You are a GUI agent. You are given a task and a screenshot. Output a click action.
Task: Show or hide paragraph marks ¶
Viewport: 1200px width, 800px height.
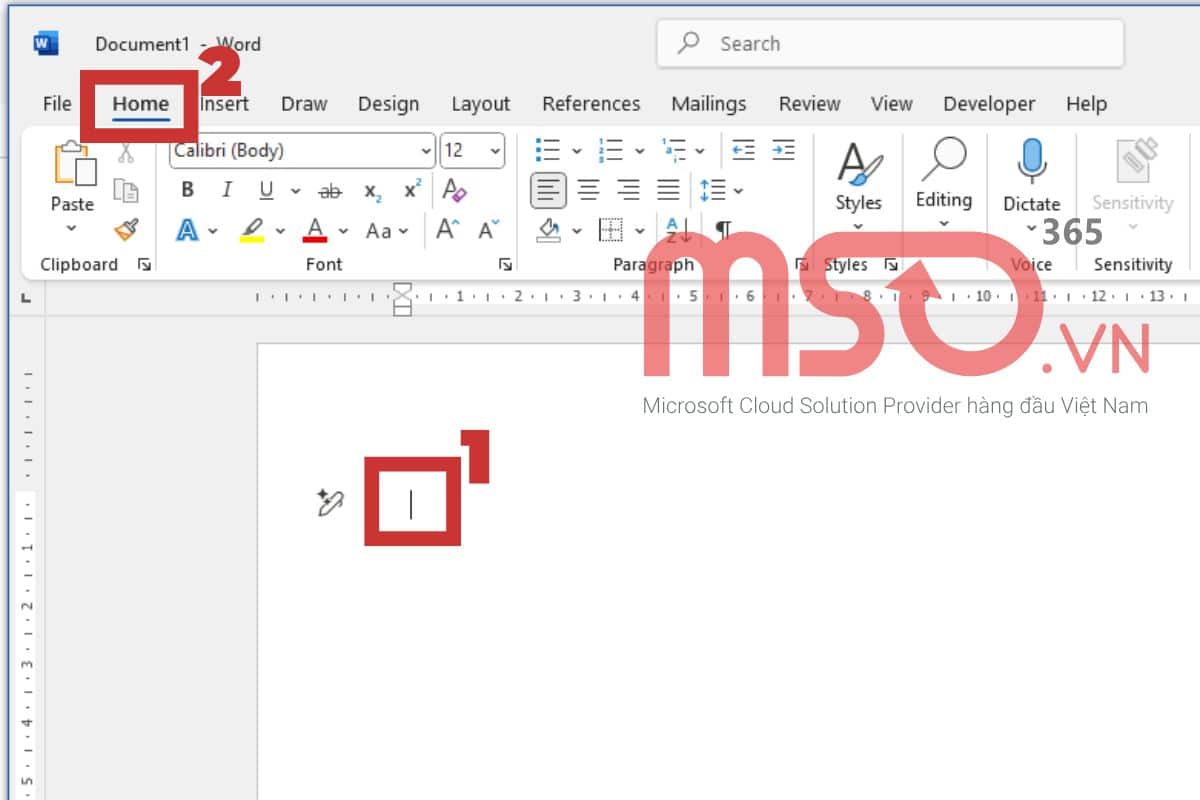[x=723, y=231]
